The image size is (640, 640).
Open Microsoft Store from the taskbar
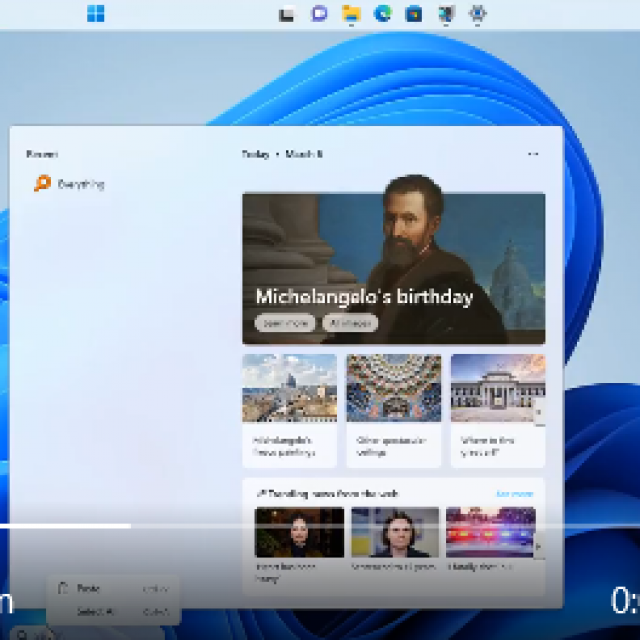pos(414,14)
